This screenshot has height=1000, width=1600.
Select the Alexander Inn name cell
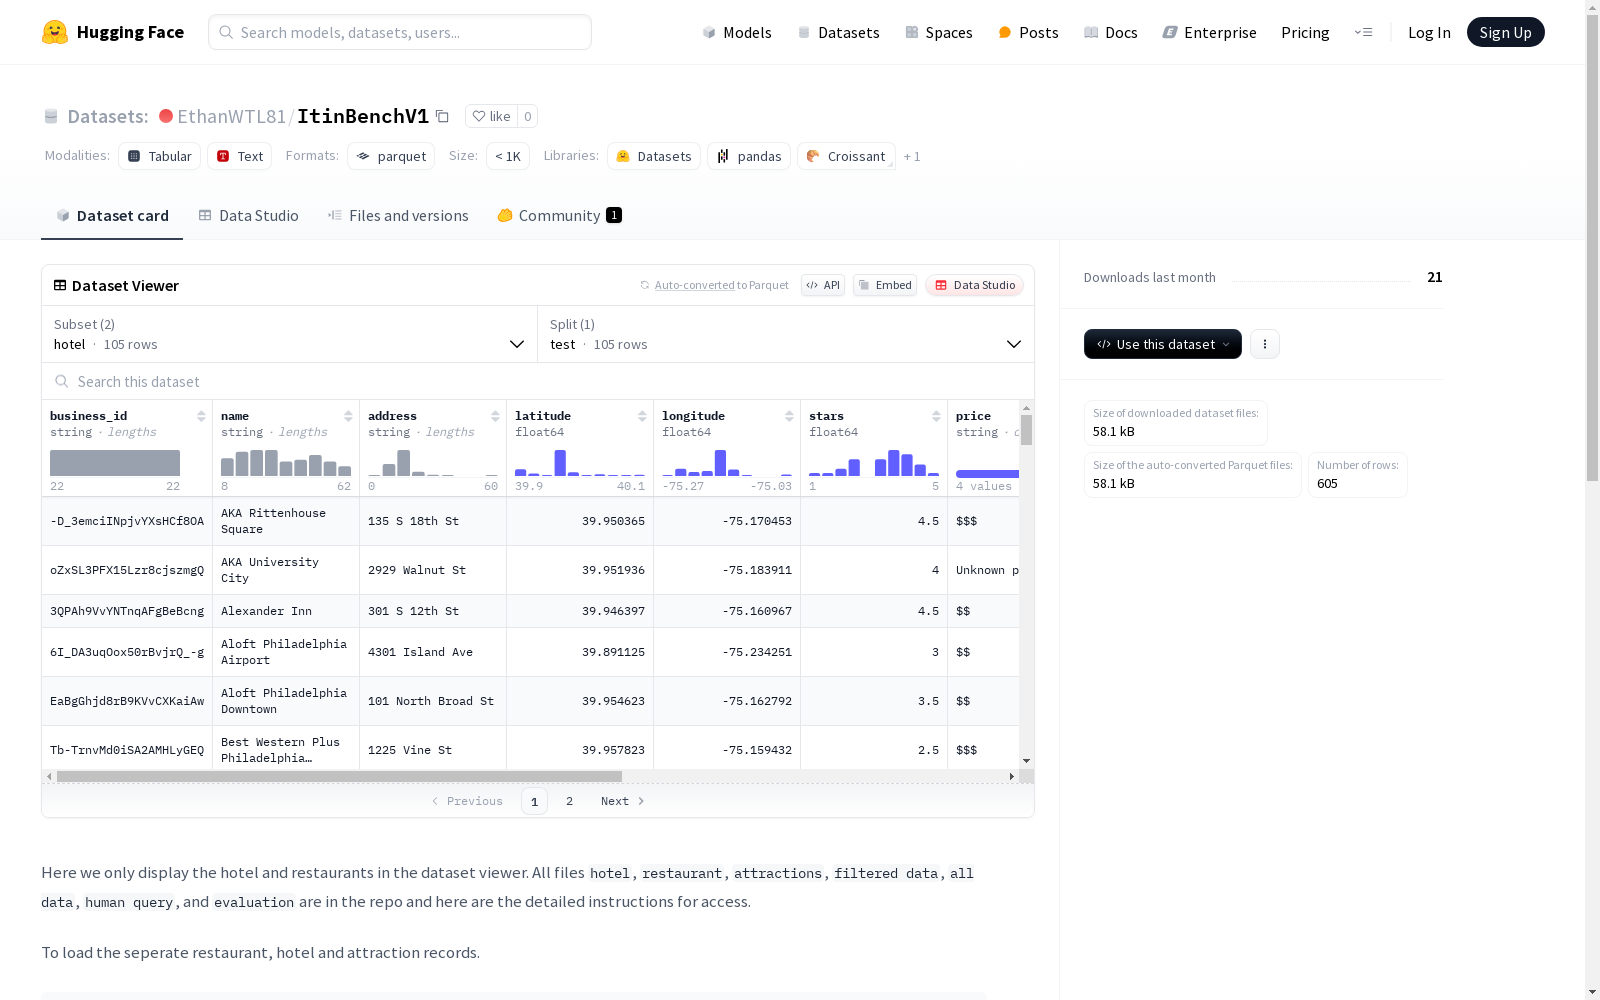click(286, 611)
